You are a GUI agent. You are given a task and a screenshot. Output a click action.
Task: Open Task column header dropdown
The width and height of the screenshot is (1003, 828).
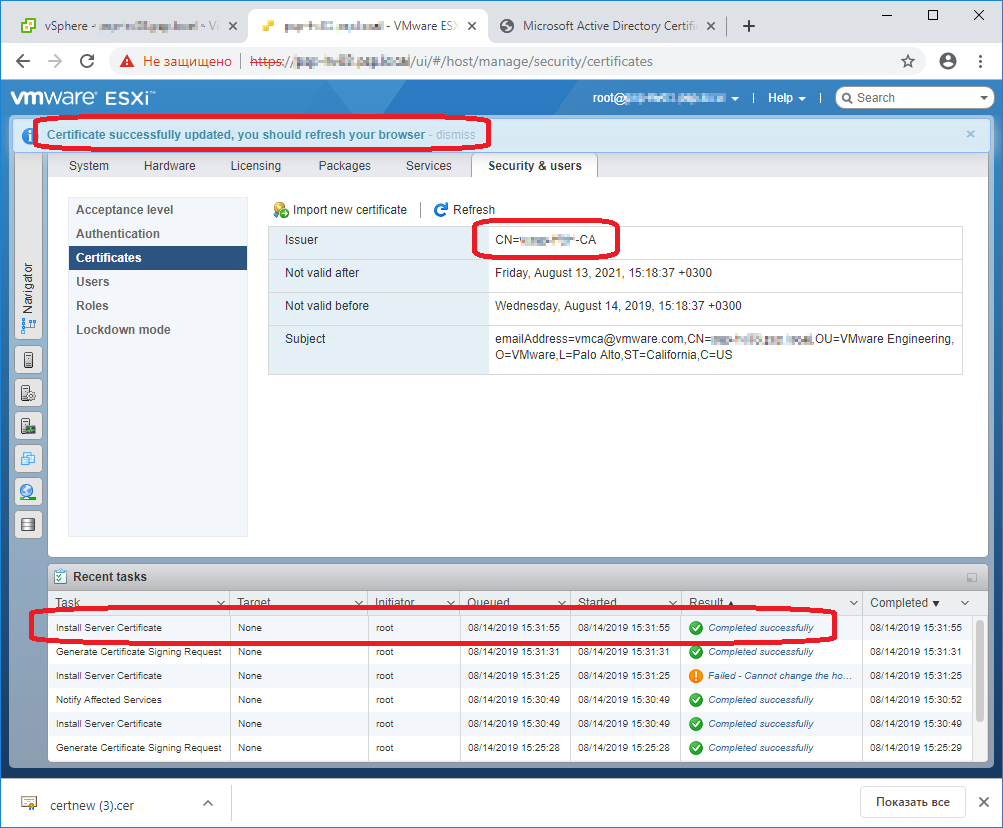(x=221, y=603)
